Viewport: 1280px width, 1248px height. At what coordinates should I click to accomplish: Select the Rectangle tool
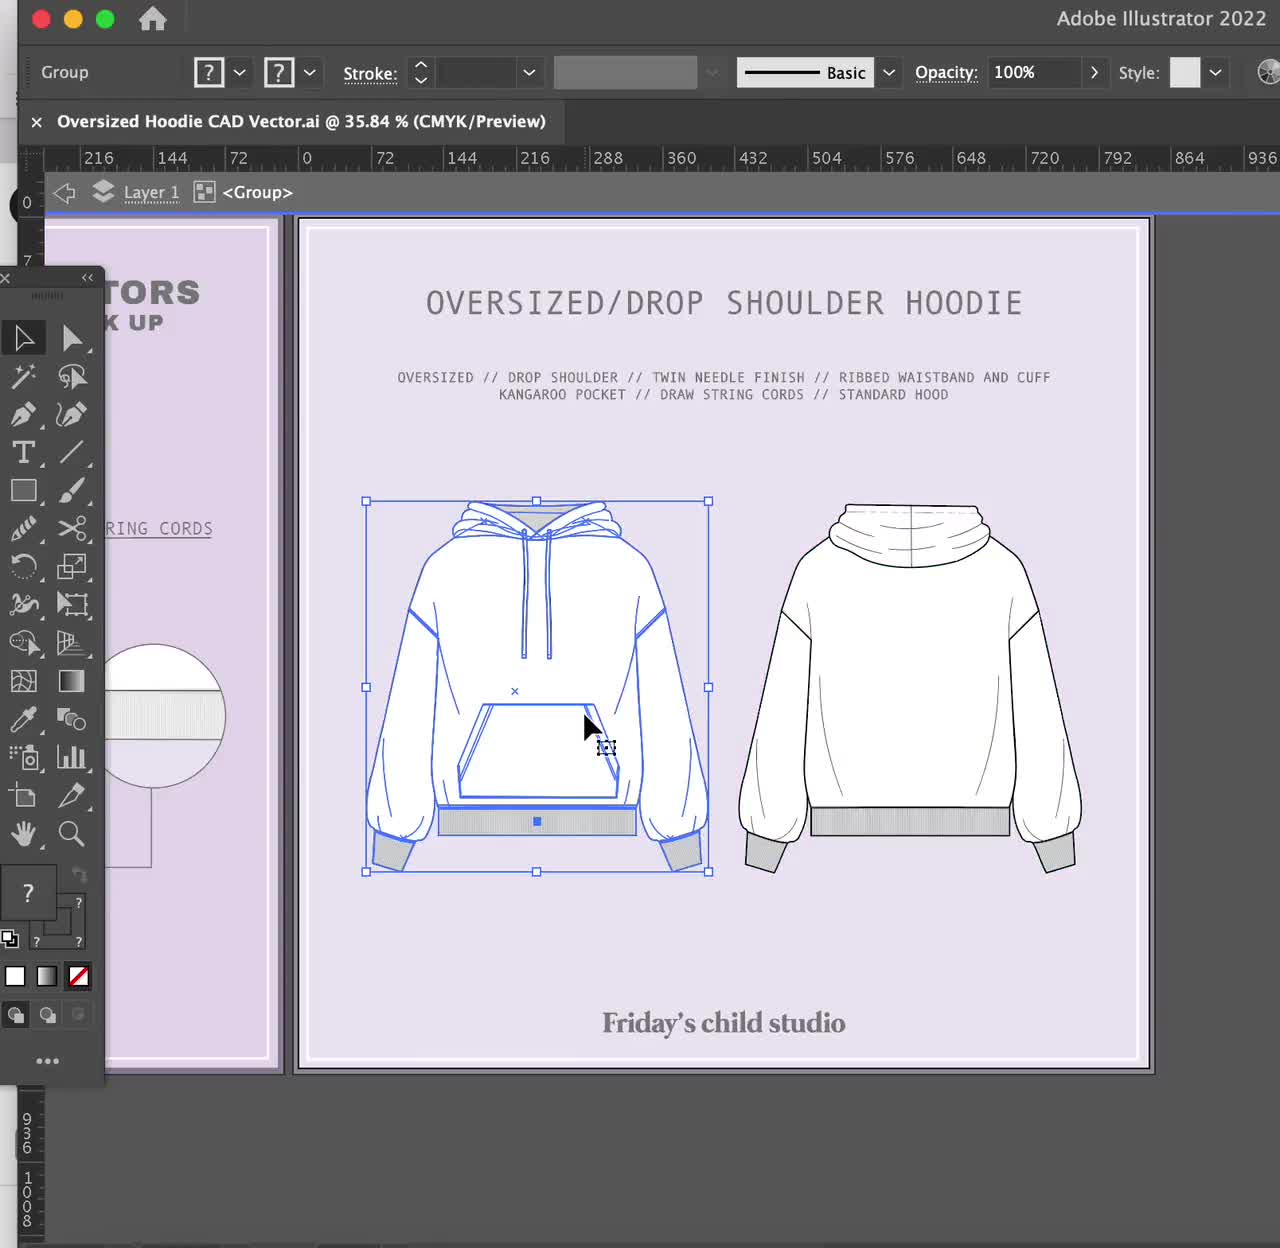tap(24, 490)
